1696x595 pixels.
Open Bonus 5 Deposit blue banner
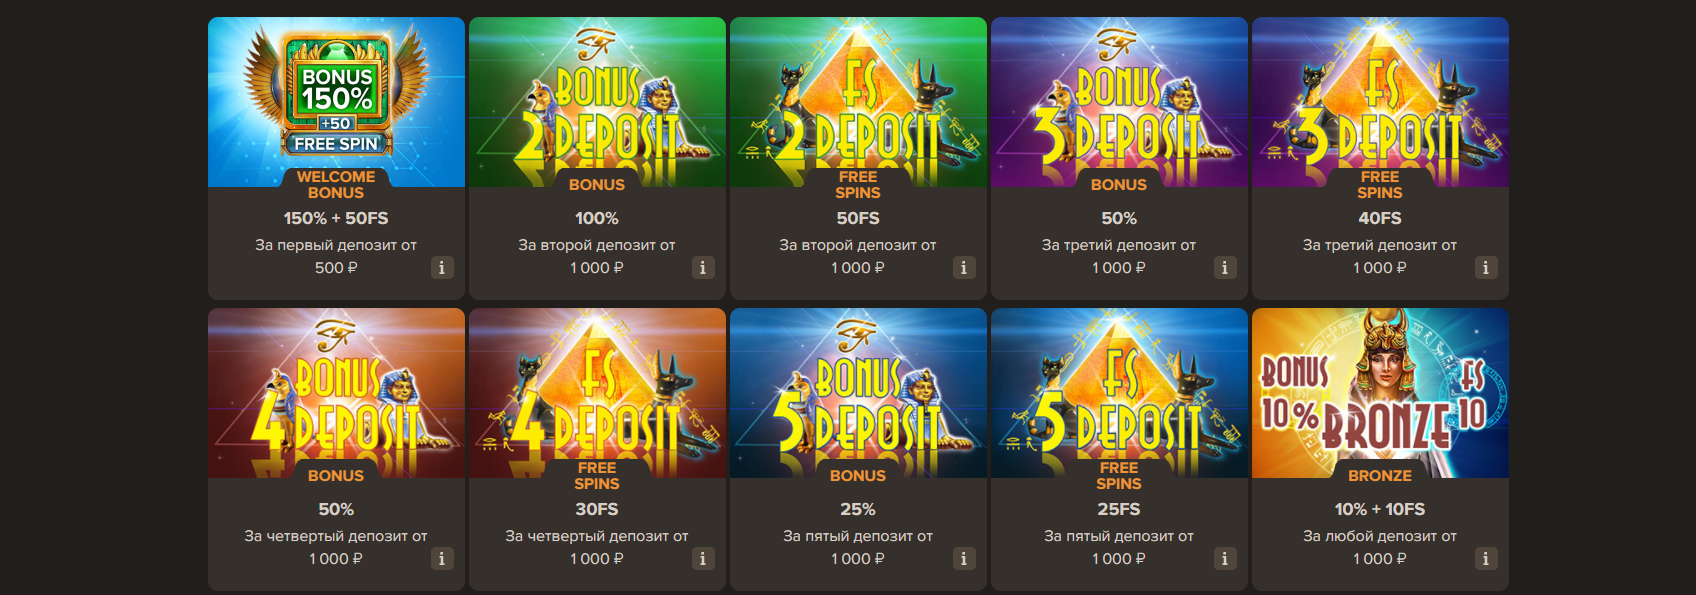point(858,393)
